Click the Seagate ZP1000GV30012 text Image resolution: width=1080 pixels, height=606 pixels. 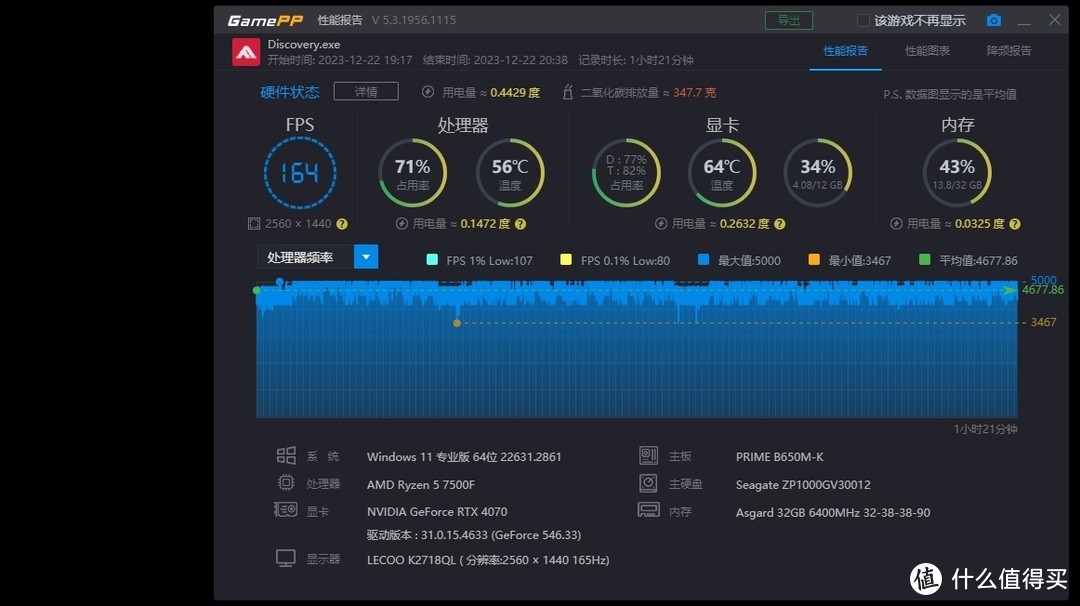[x=802, y=485]
